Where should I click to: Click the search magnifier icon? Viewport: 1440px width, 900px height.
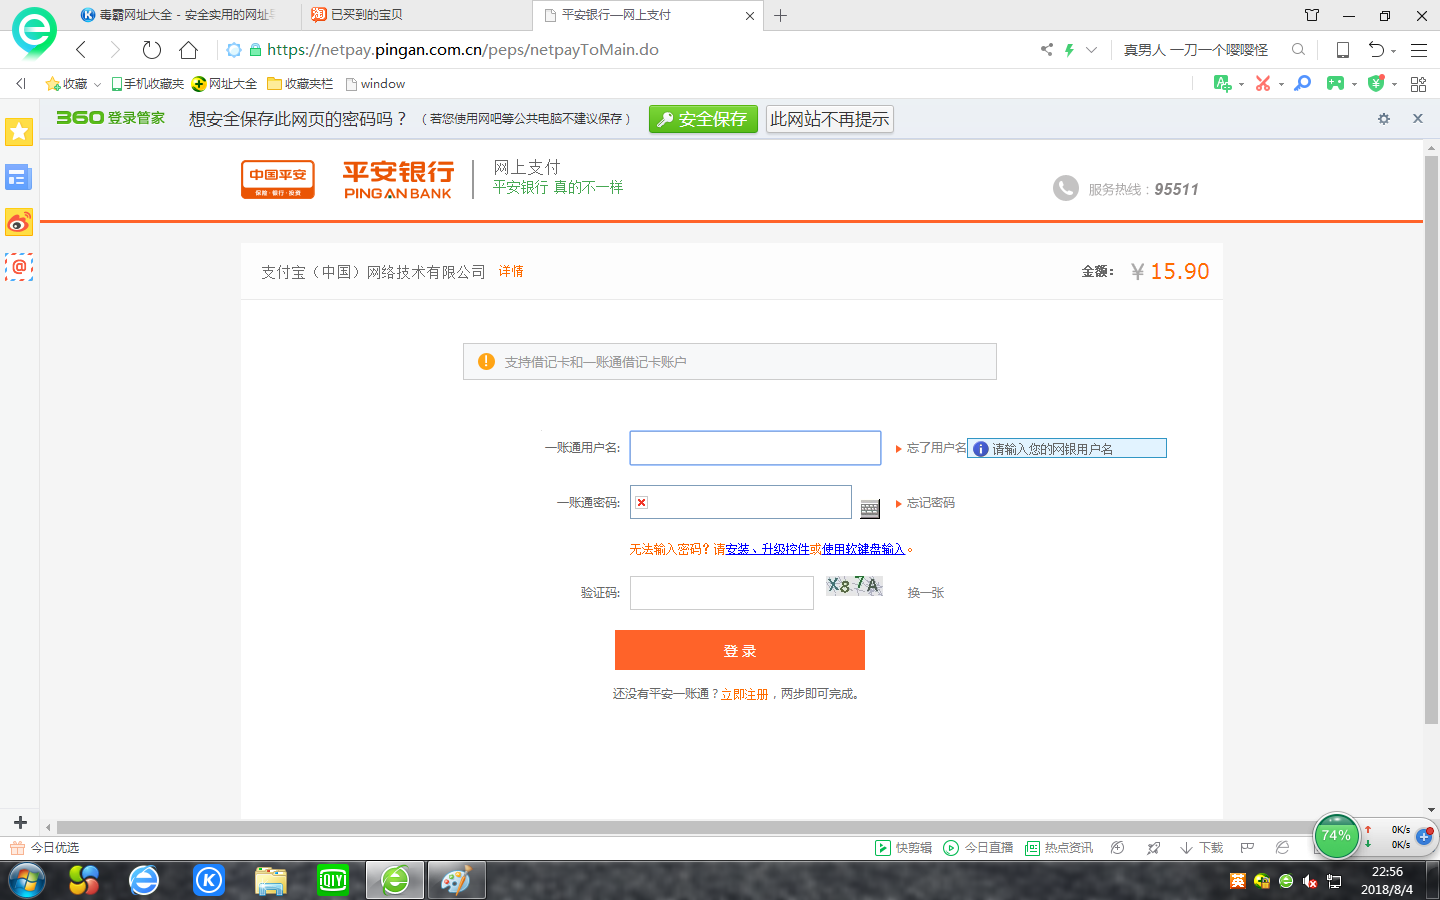(x=1298, y=49)
